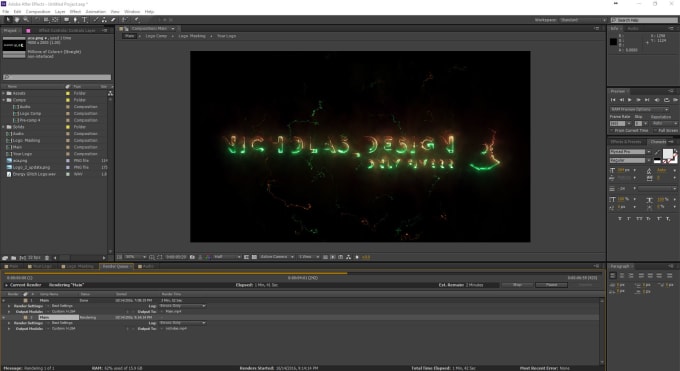The width and height of the screenshot is (680, 371).
Task: Open Workspace Standard dropdown
Action: 582,20
